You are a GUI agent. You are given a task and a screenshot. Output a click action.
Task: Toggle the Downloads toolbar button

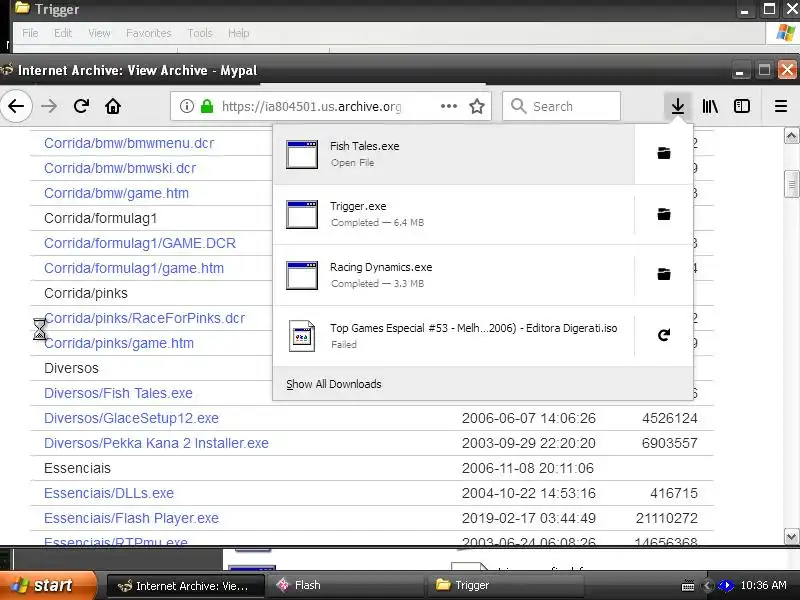point(678,106)
